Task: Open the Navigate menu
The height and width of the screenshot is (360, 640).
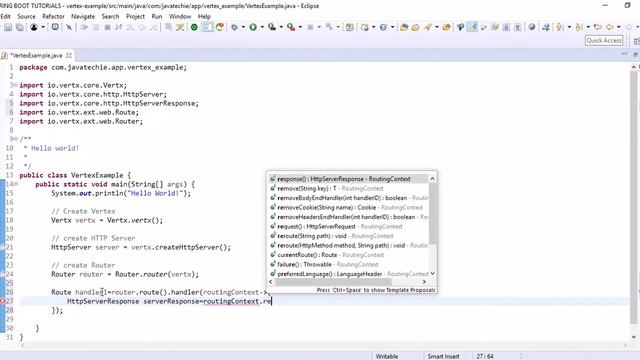Action: coord(83,16)
